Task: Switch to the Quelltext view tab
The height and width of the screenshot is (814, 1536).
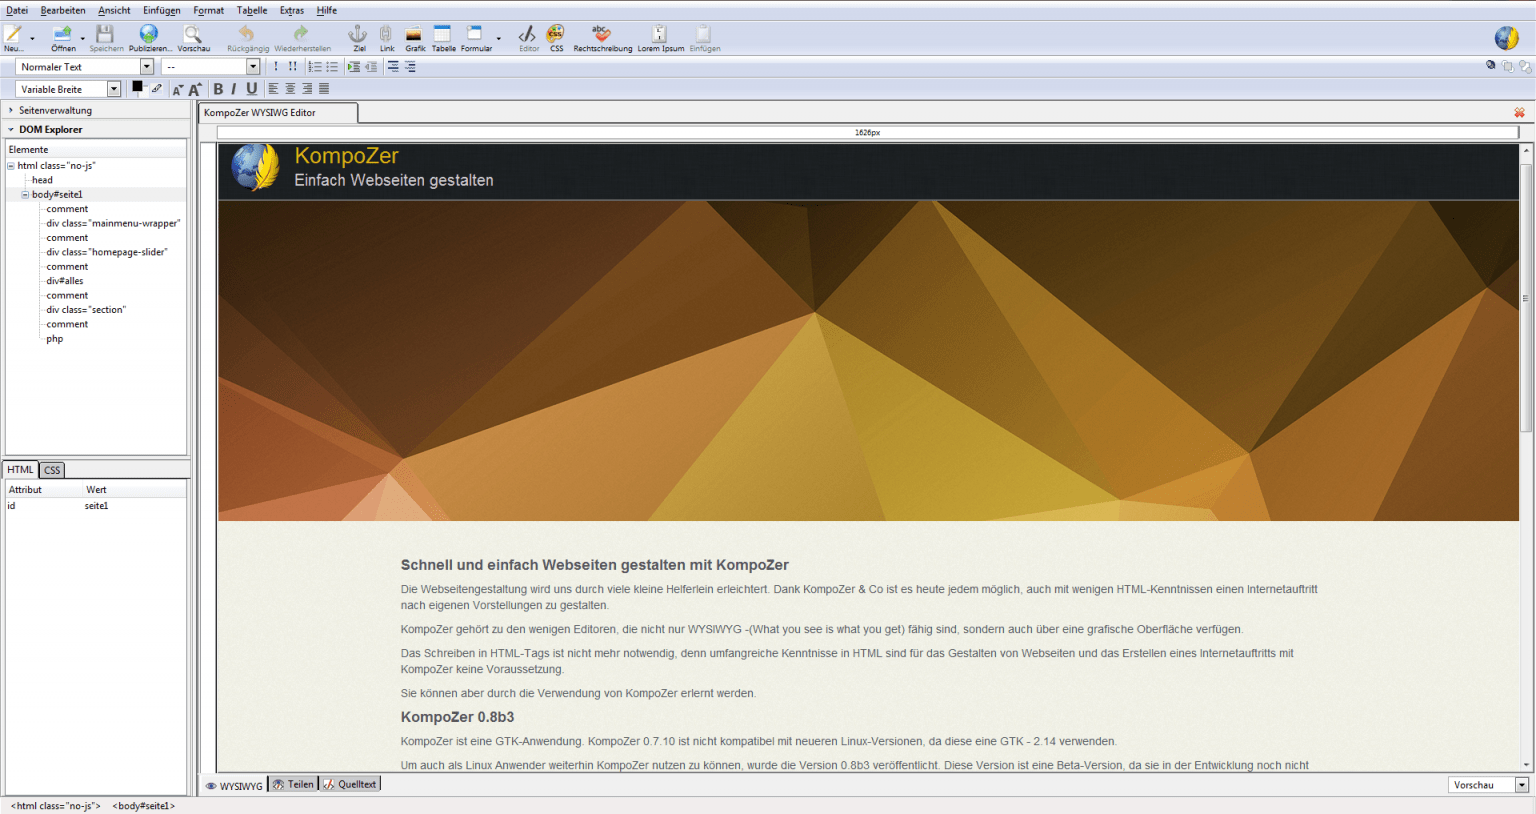Action: [349, 784]
